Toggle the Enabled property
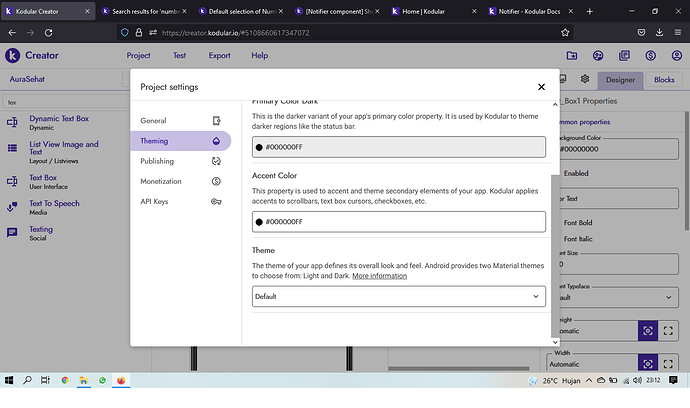Screen dimensions: 690x408 coord(576,173)
